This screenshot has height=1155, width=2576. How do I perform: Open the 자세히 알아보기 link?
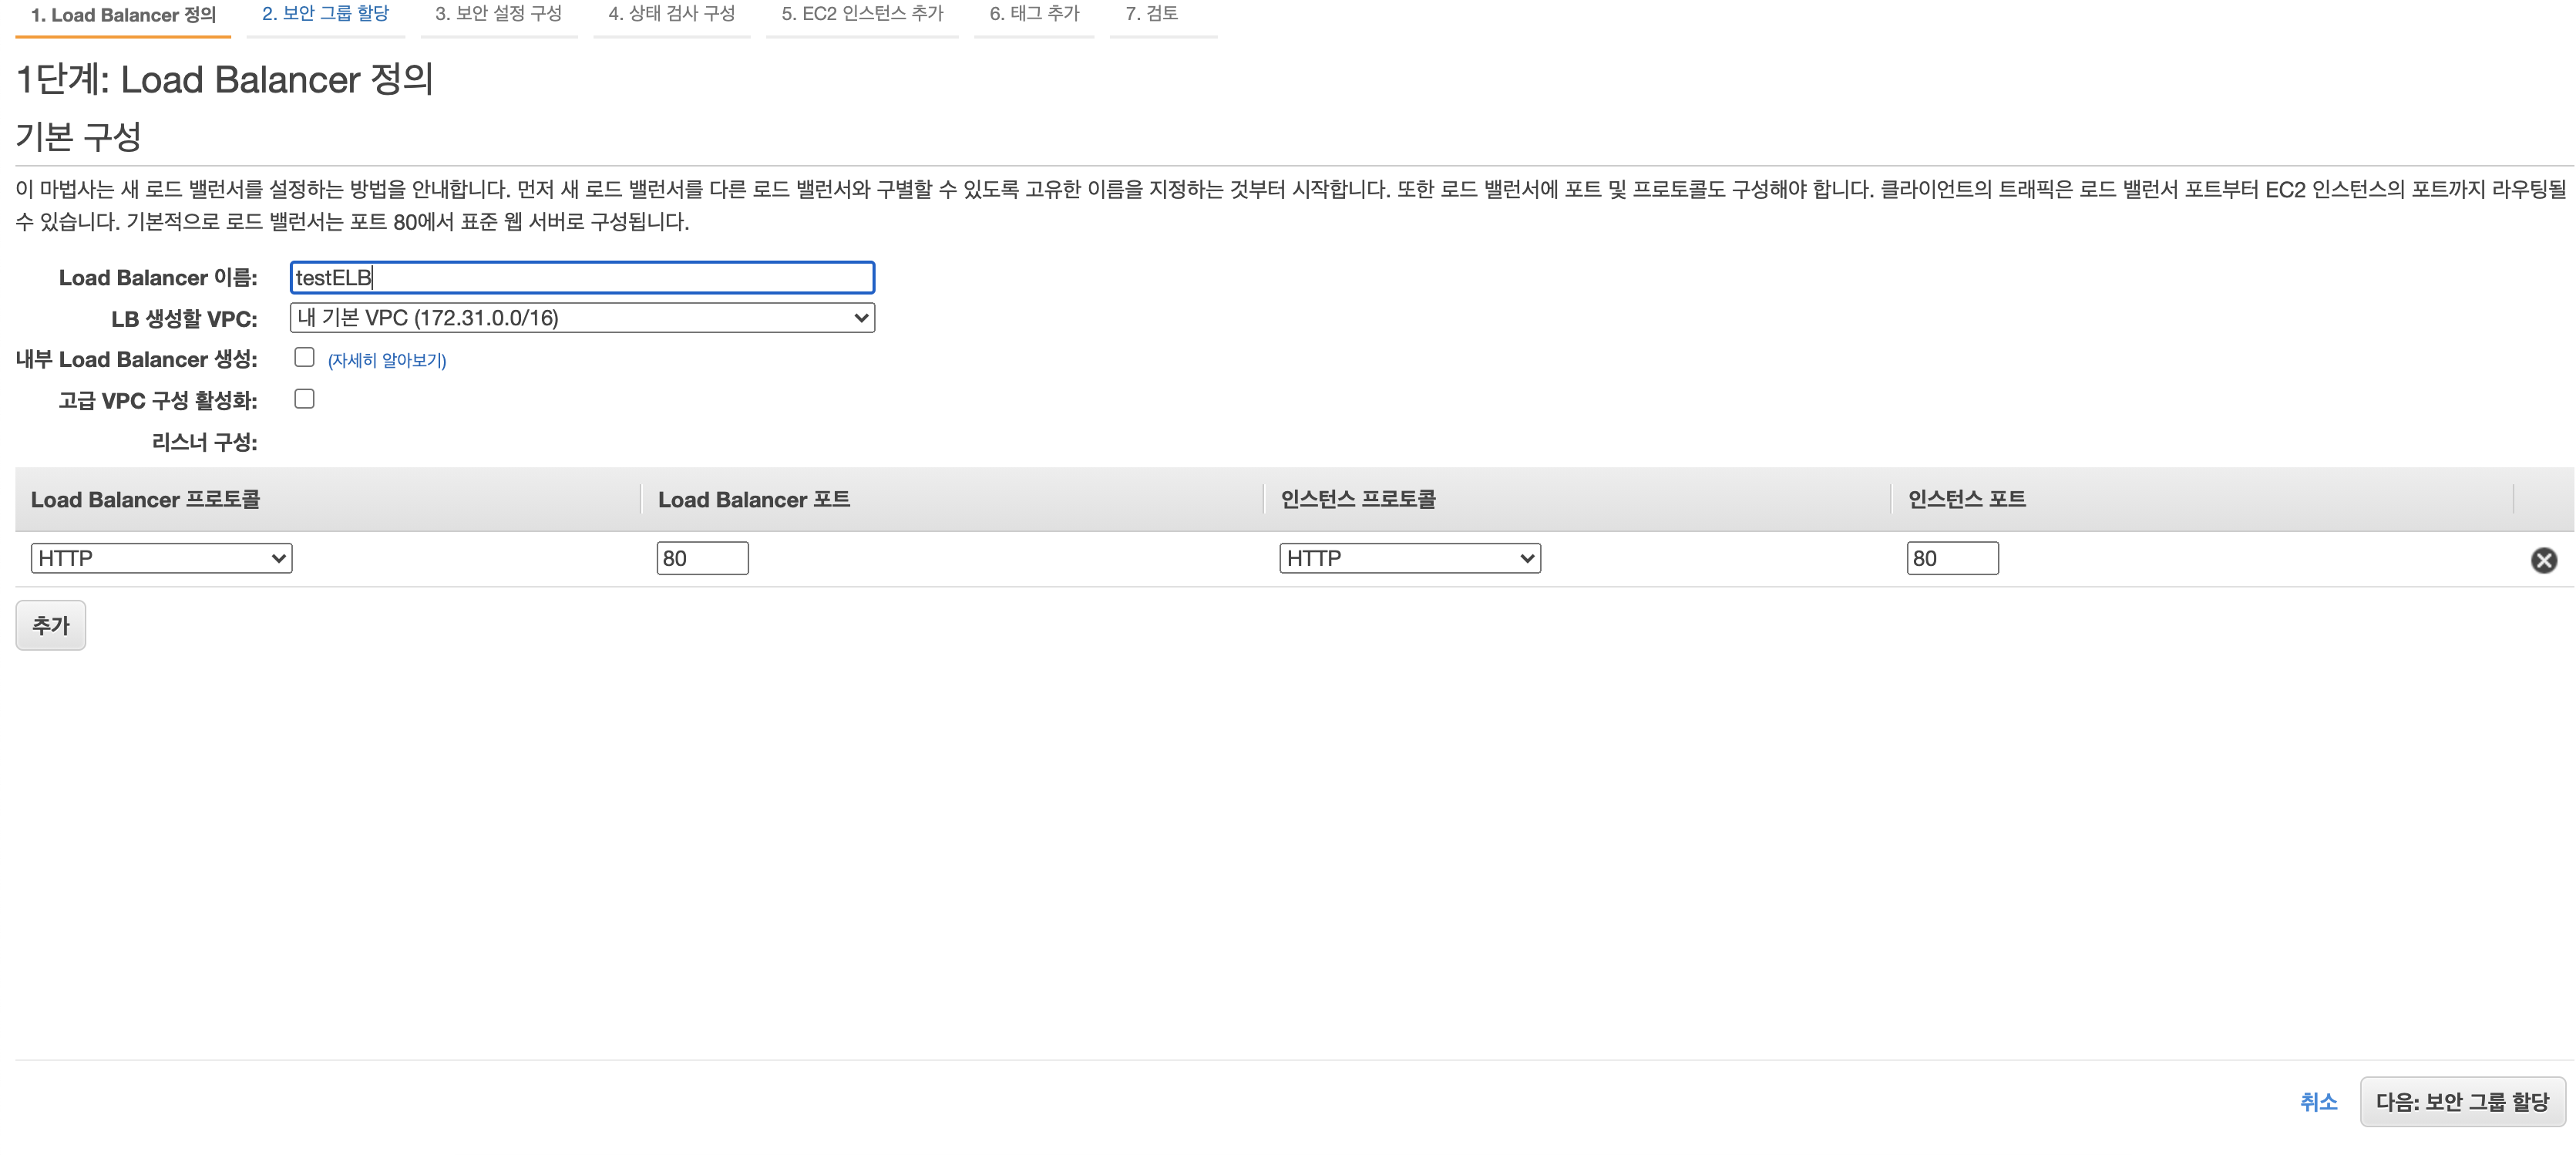387,360
